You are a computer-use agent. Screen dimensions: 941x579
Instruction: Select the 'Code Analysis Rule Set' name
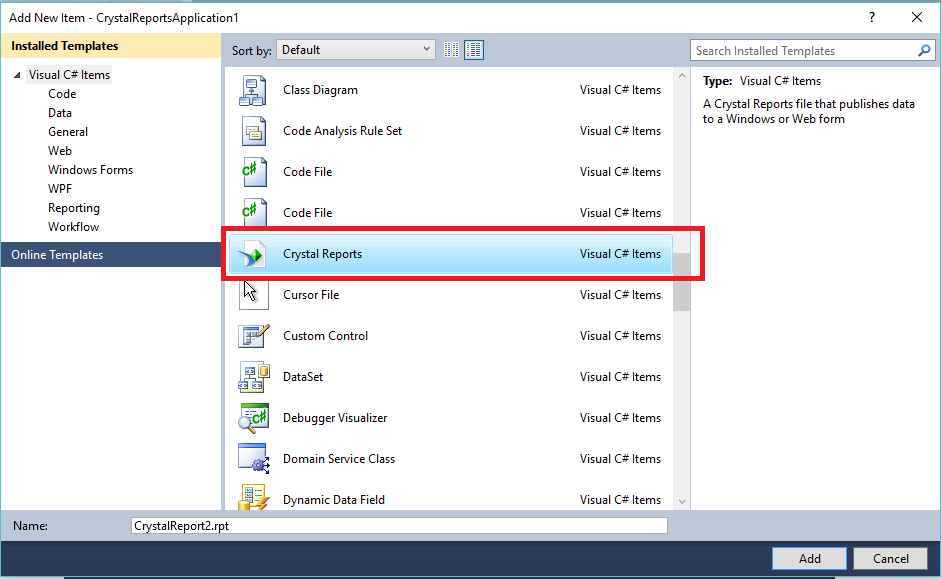click(x=342, y=131)
